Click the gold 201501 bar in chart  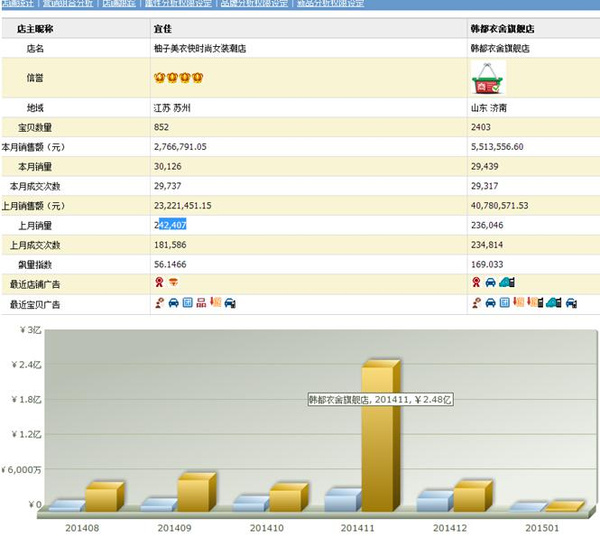[x=565, y=506]
